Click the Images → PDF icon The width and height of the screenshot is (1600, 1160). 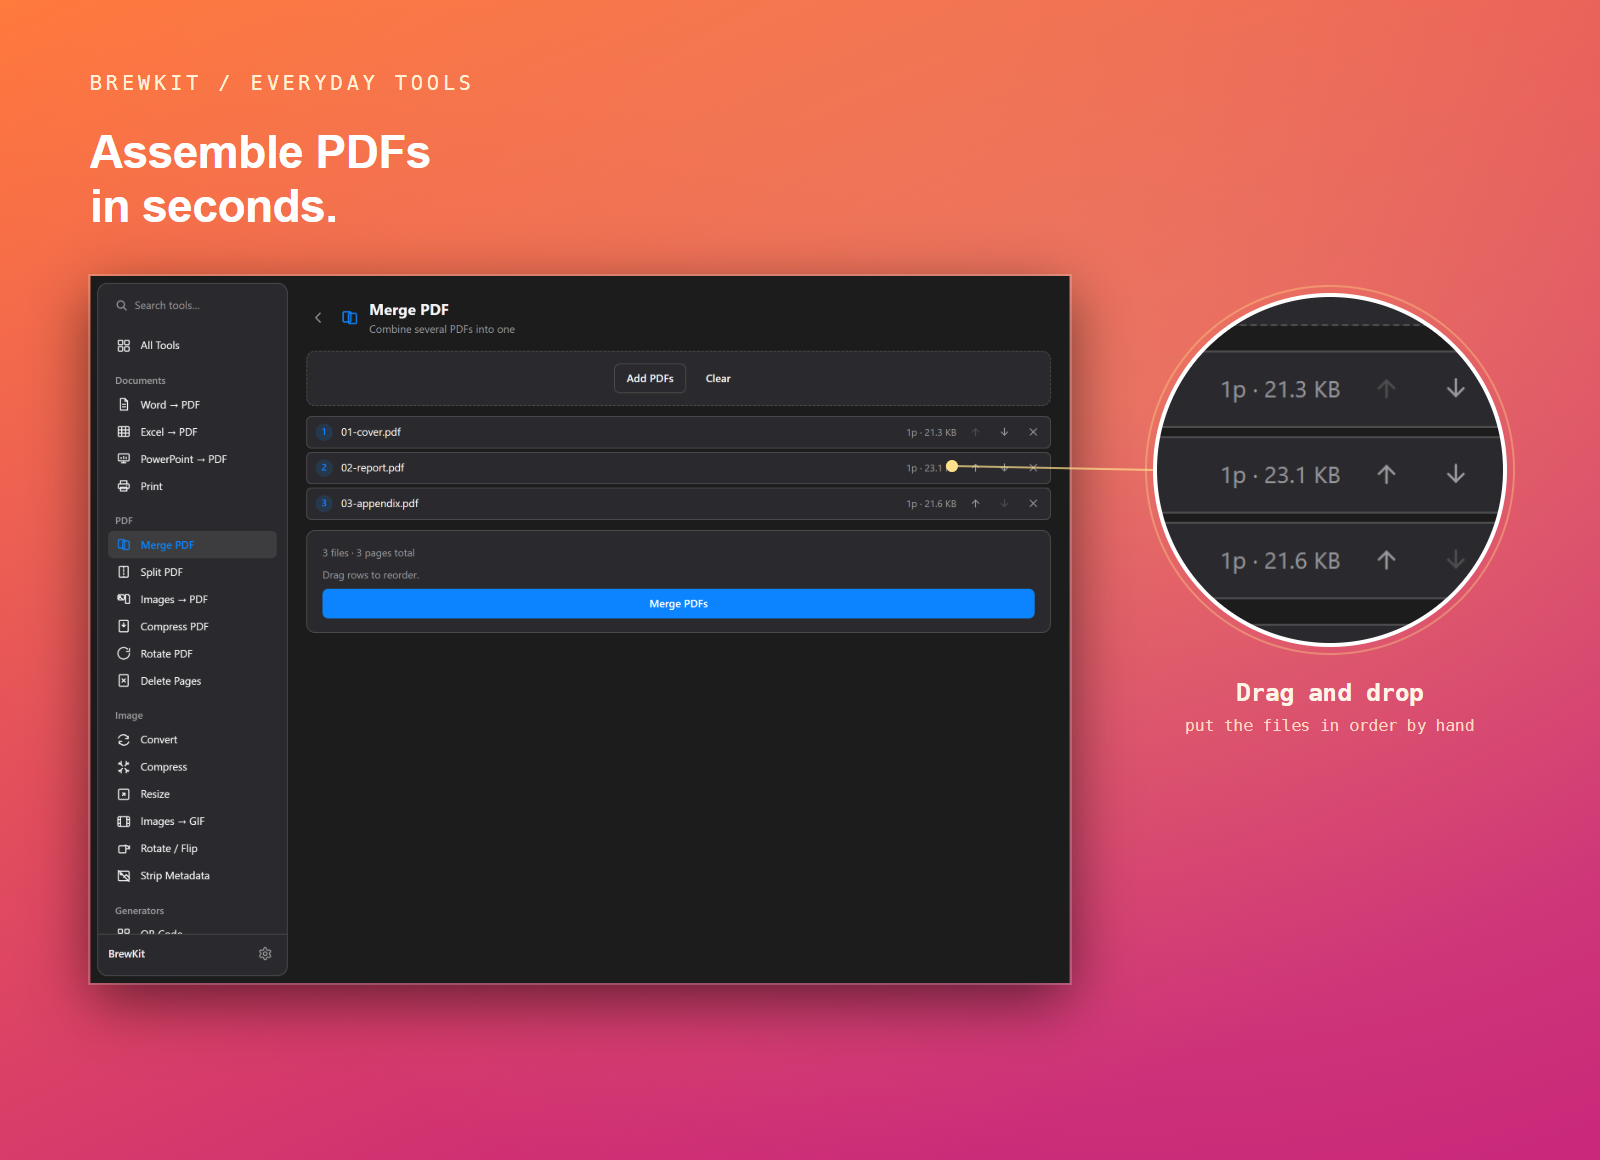pyautogui.click(x=124, y=599)
